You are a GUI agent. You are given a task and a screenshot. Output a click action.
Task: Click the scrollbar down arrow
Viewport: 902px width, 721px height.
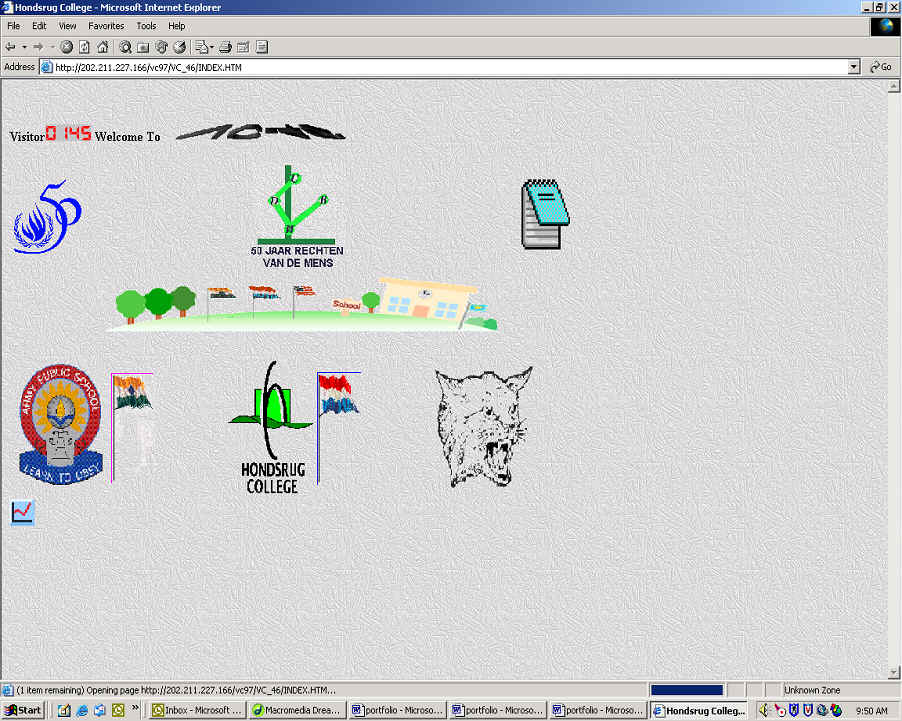tap(893, 672)
